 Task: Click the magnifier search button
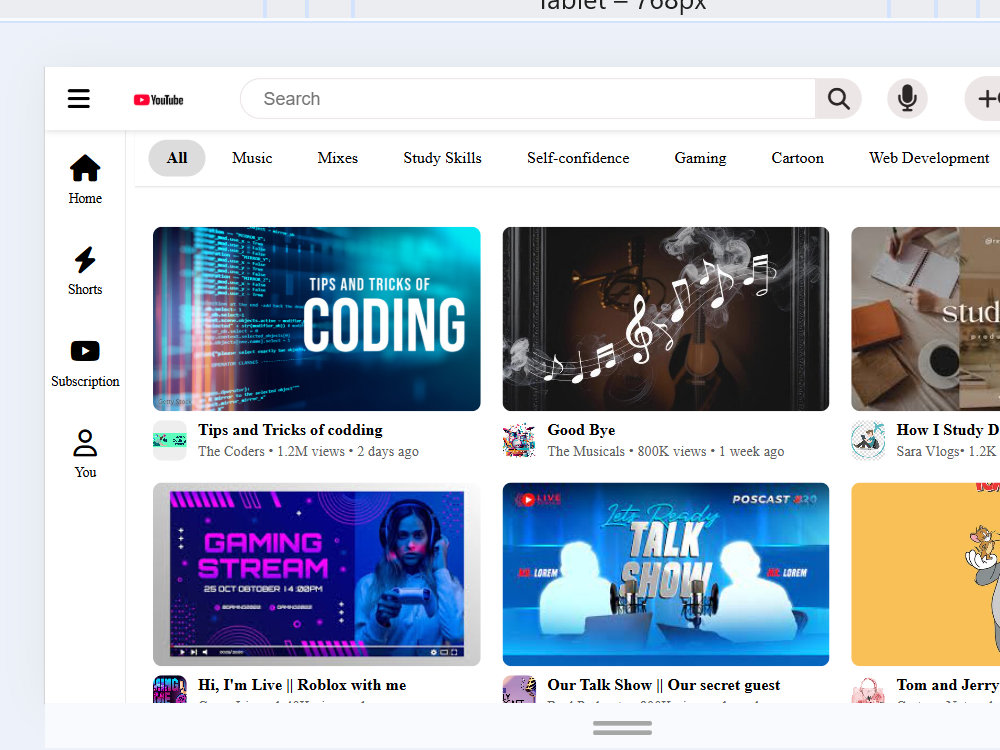pyautogui.click(x=838, y=99)
